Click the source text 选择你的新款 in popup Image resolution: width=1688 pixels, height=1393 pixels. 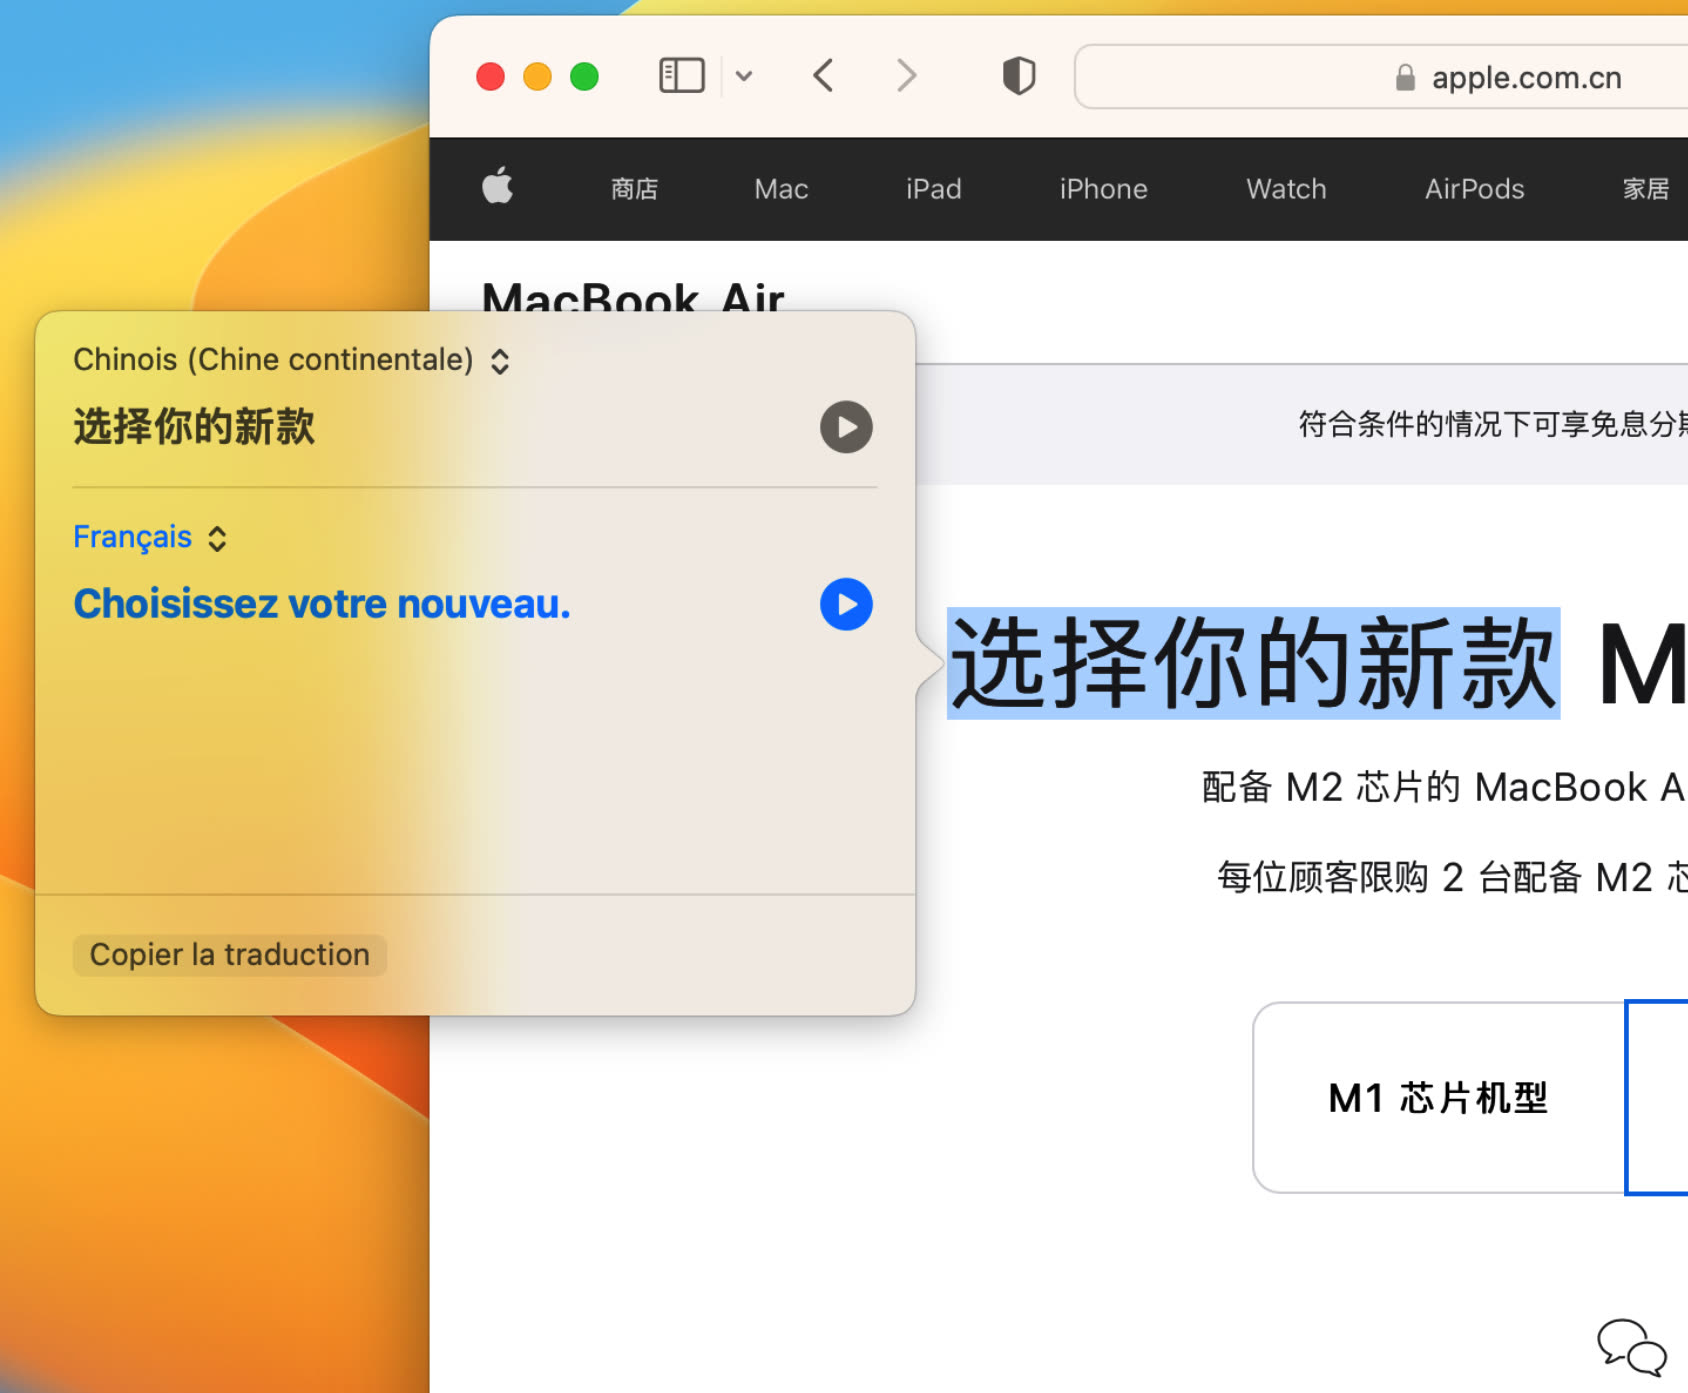[194, 427]
